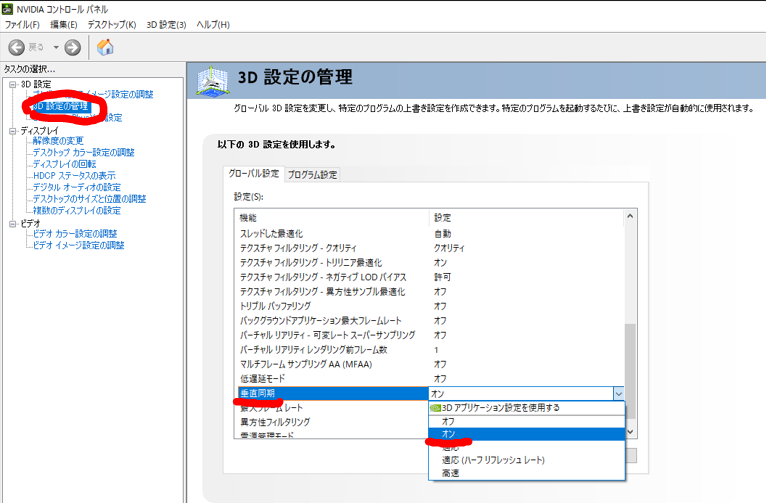Open the back history dropdown arrow
Screen dimensions: 766x503
click(x=56, y=47)
